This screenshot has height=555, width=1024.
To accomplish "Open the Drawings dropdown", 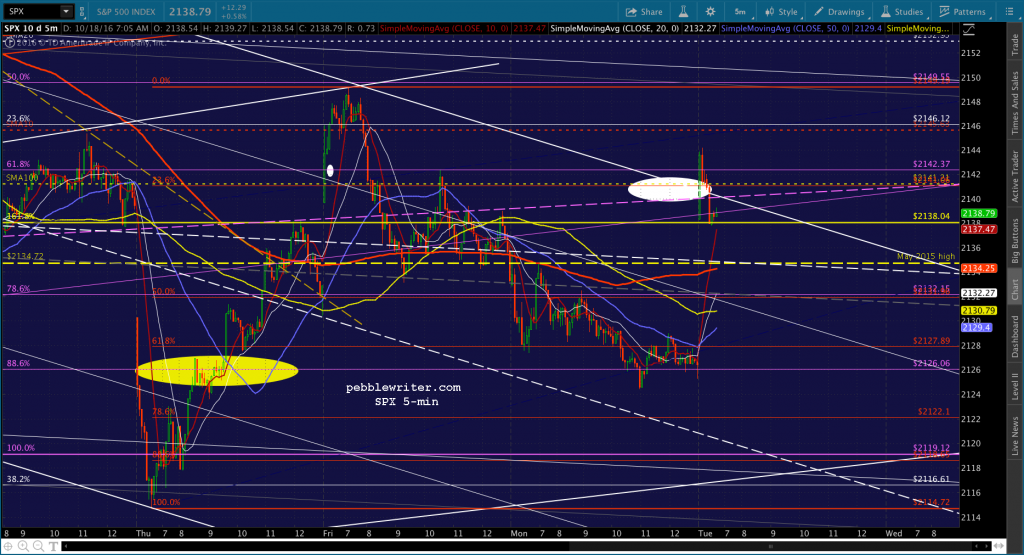I will tap(840, 12).
